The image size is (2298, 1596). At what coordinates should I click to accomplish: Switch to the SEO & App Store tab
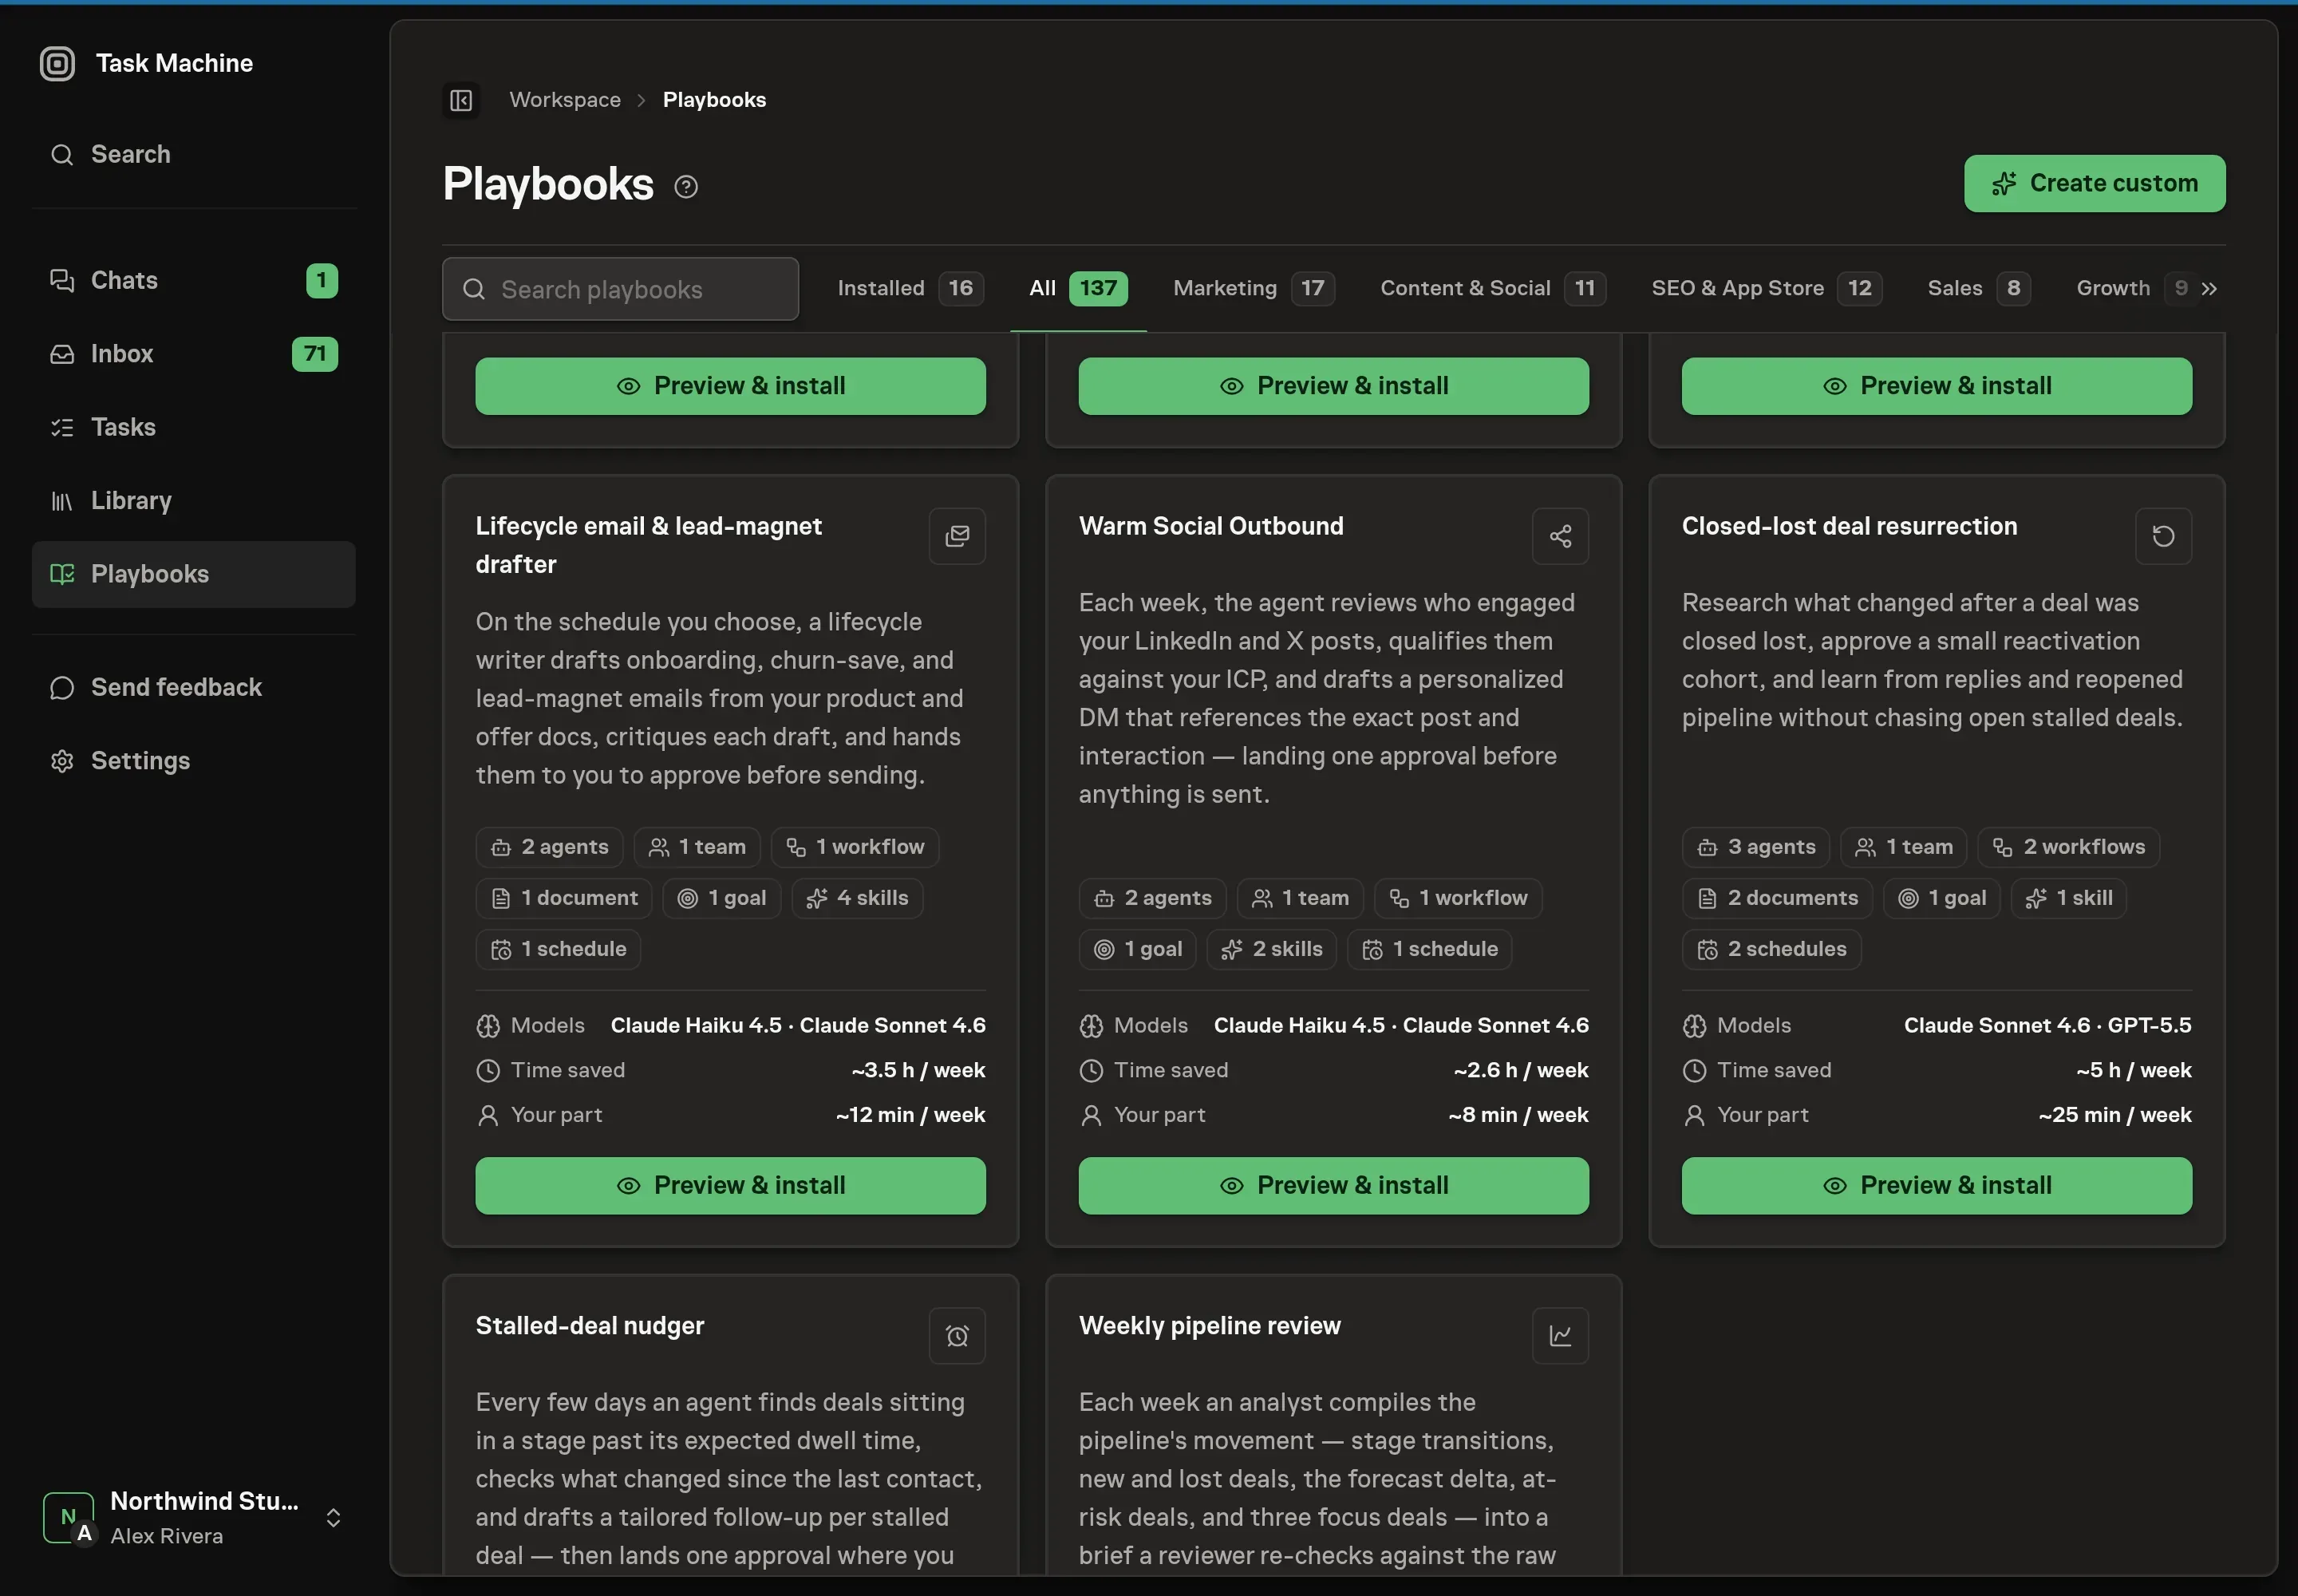1767,289
